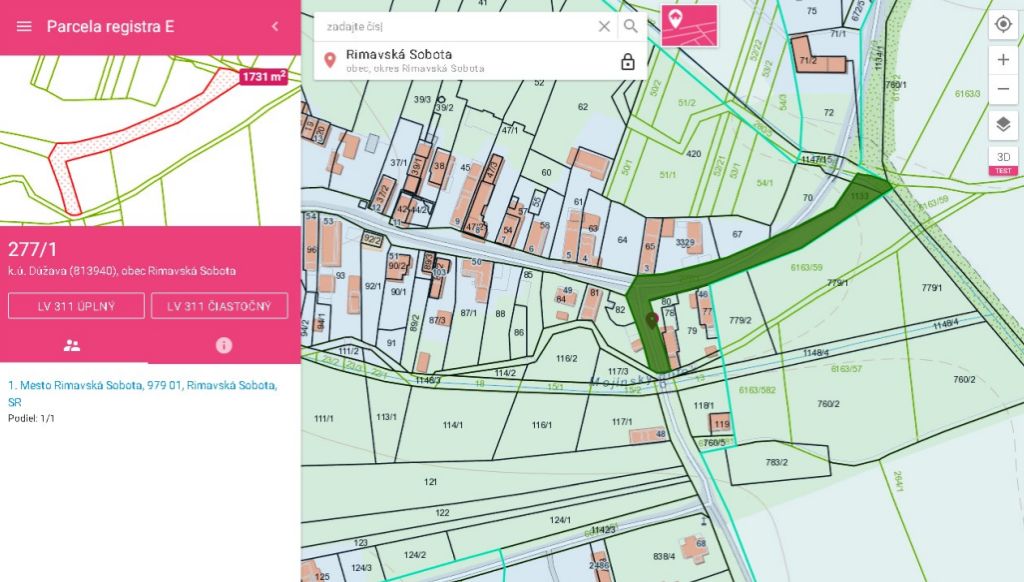The width and height of the screenshot is (1024, 582).
Task: Open the map layers selector
Action: pyautogui.click(x=1003, y=125)
